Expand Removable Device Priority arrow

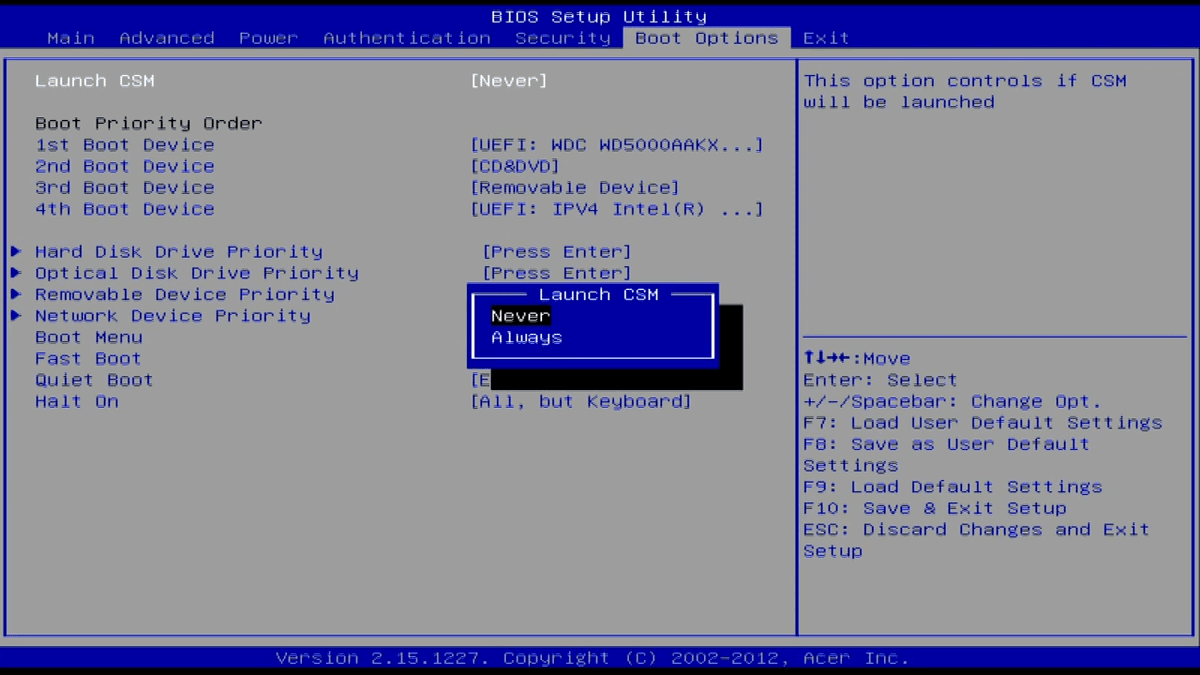click(16, 295)
